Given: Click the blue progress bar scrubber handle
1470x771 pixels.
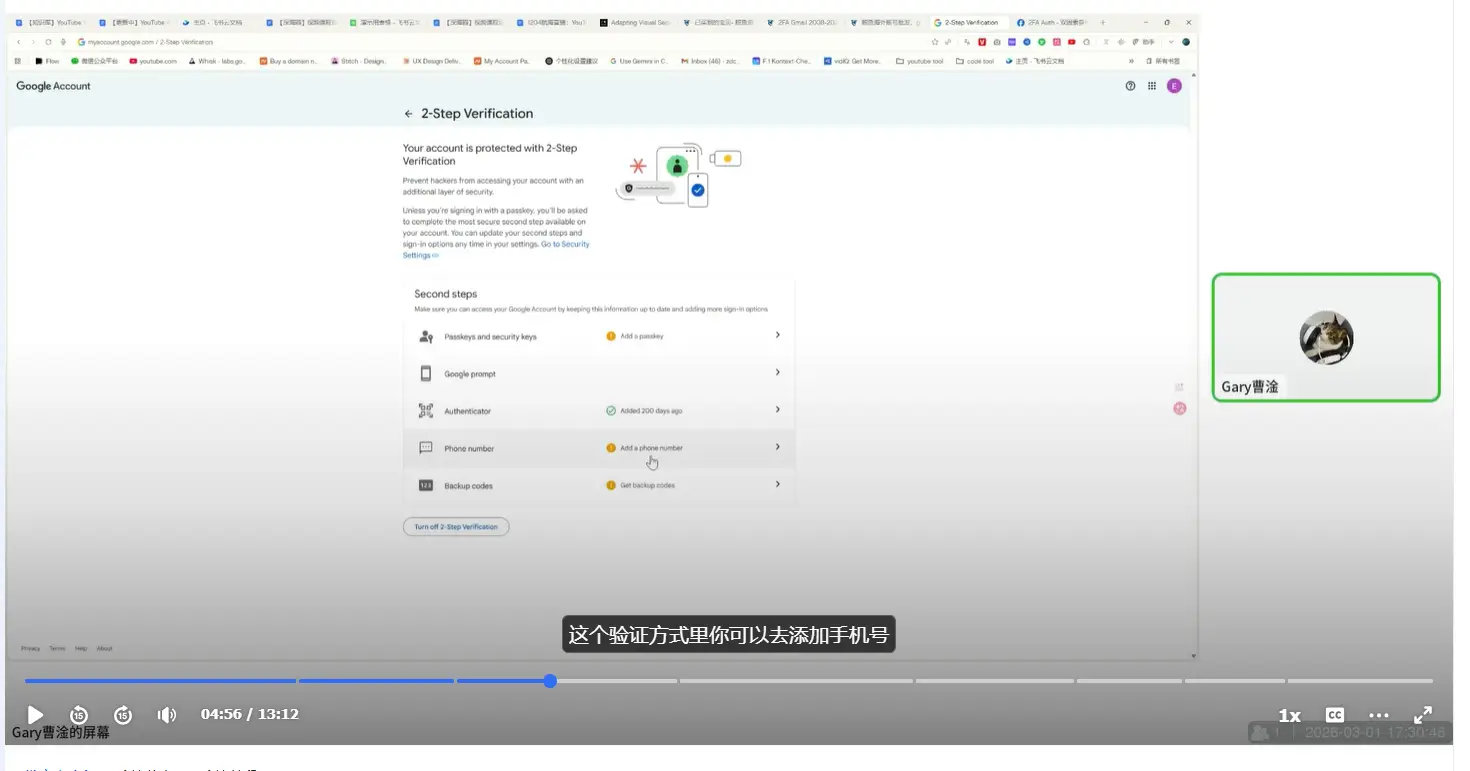Looking at the screenshot, I should point(550,681).
